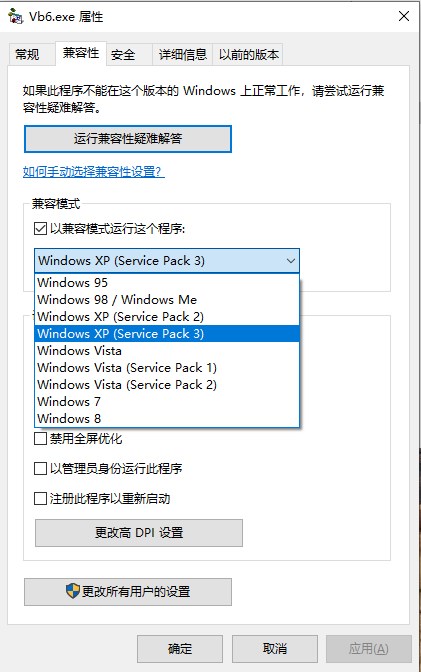The width and height of the screenshot is (421, 672).
Task: Open 如何手动选择兼容性设置 link
Action: (x=93, y=172)
